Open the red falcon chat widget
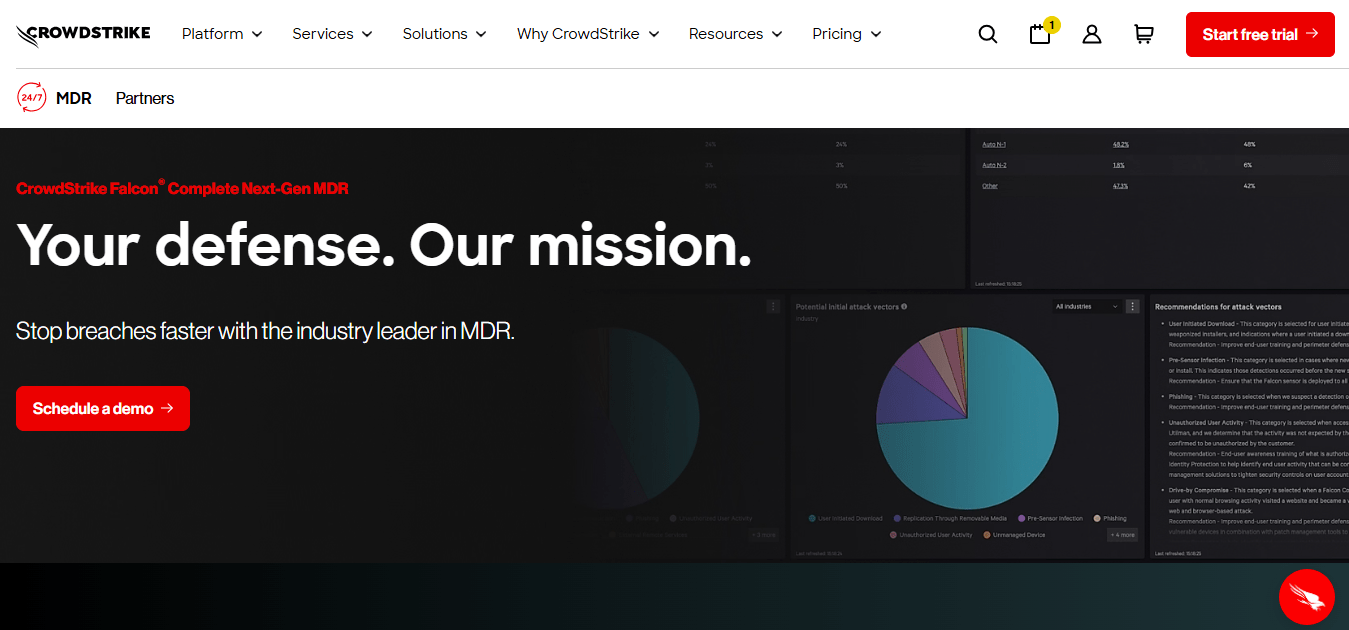 (x=1307, y=597)
